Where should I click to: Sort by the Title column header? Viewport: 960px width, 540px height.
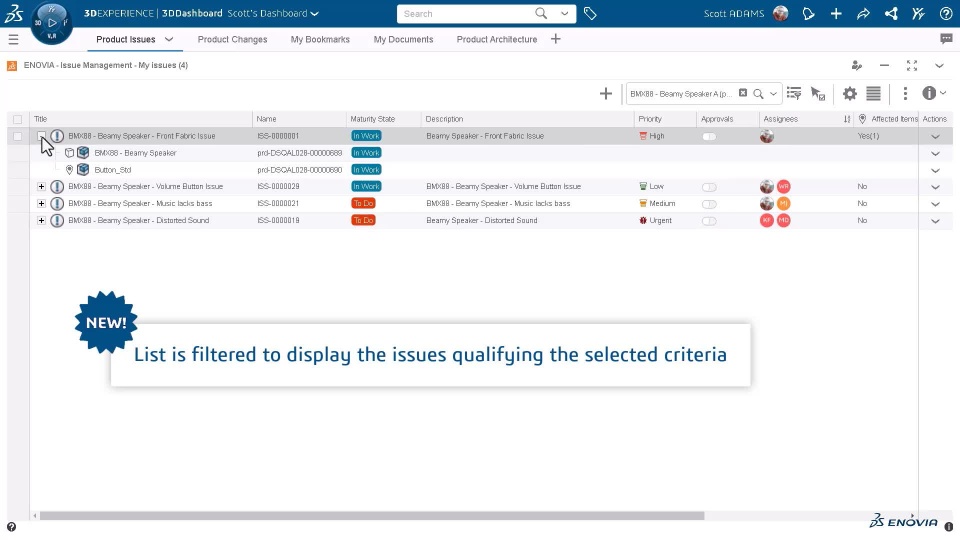(40, 119)
